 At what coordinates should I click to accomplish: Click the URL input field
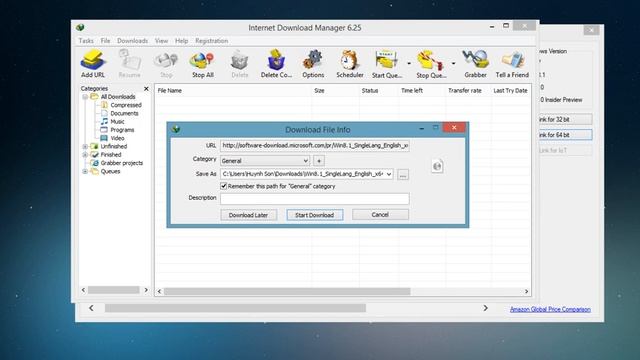click(x=315, y=145)
